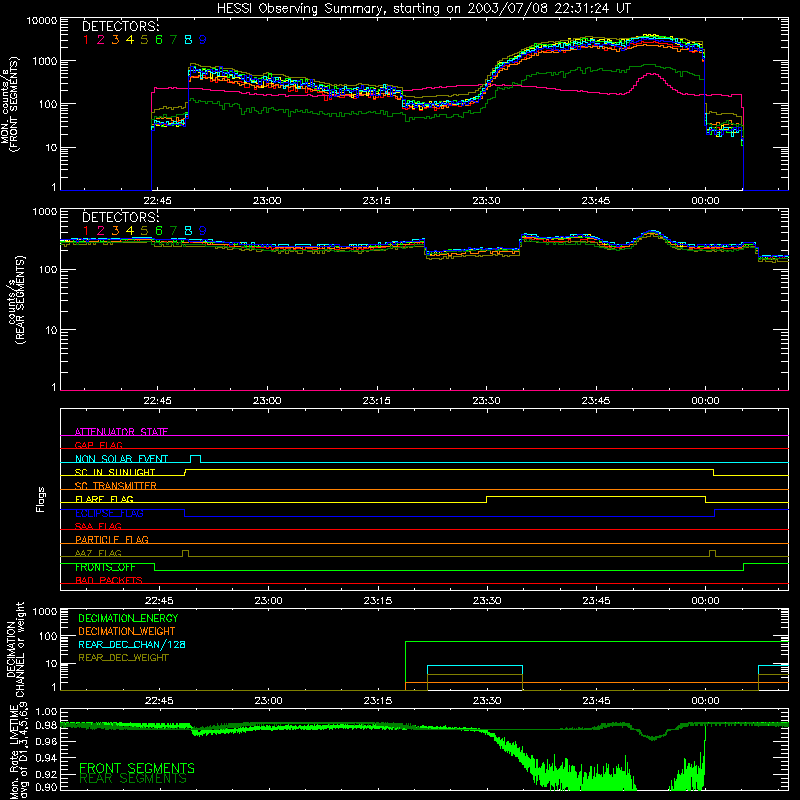Click the ATTENUATOR_STATE flag label

(121, 432)
